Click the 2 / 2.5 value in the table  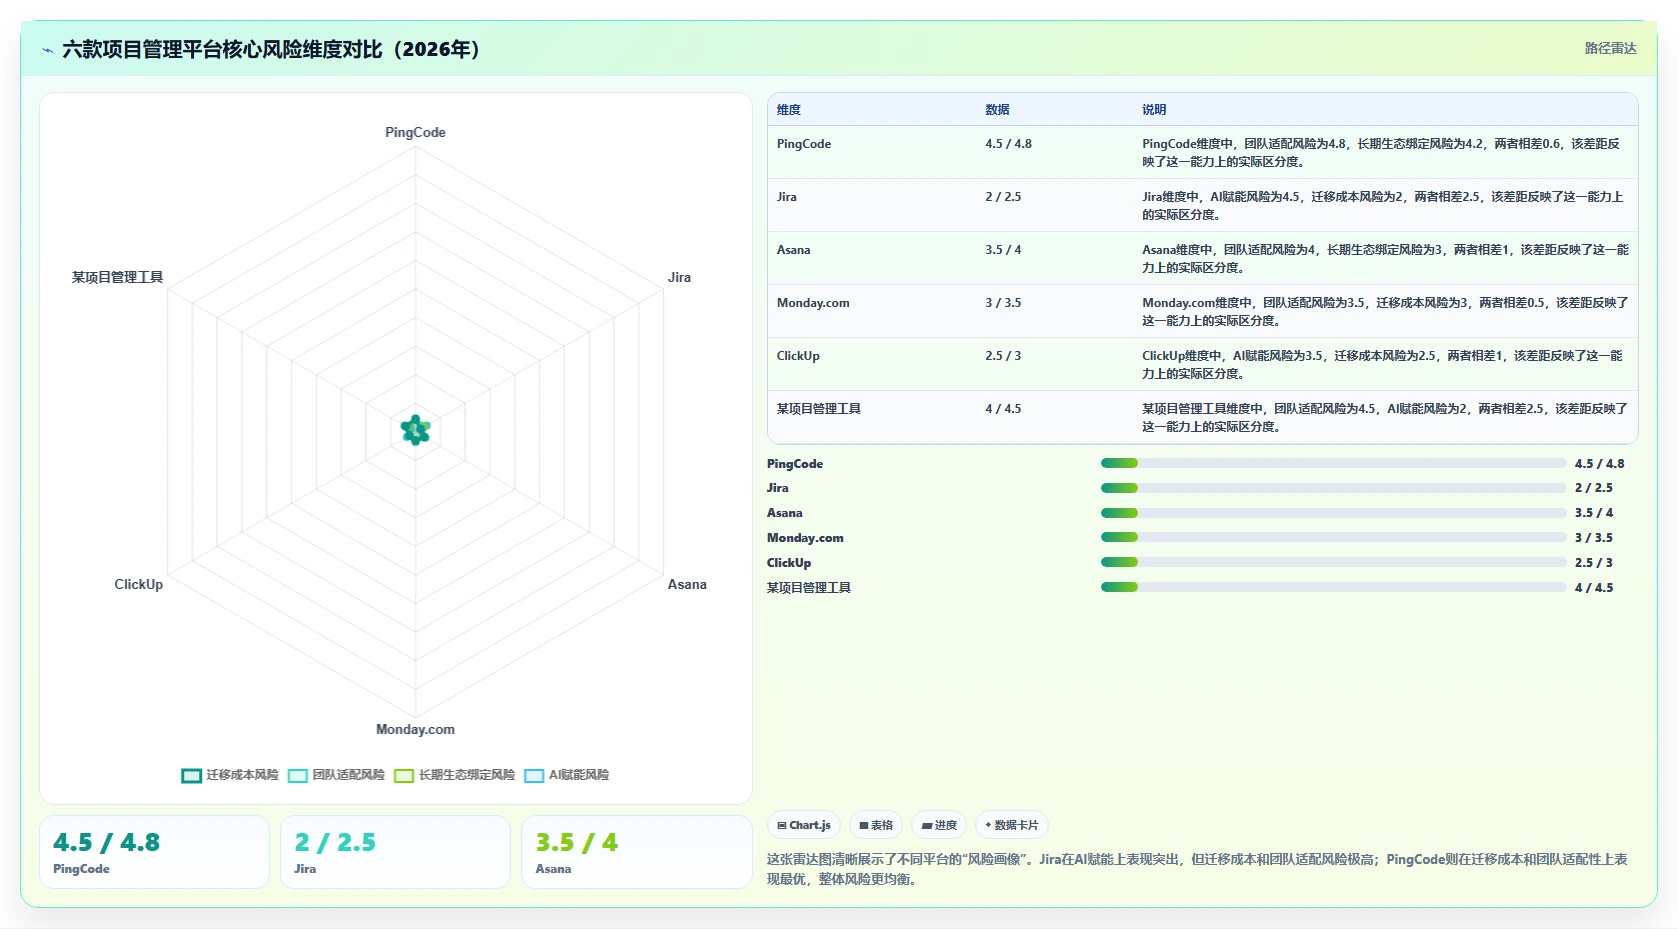(x=1003, y=197)
